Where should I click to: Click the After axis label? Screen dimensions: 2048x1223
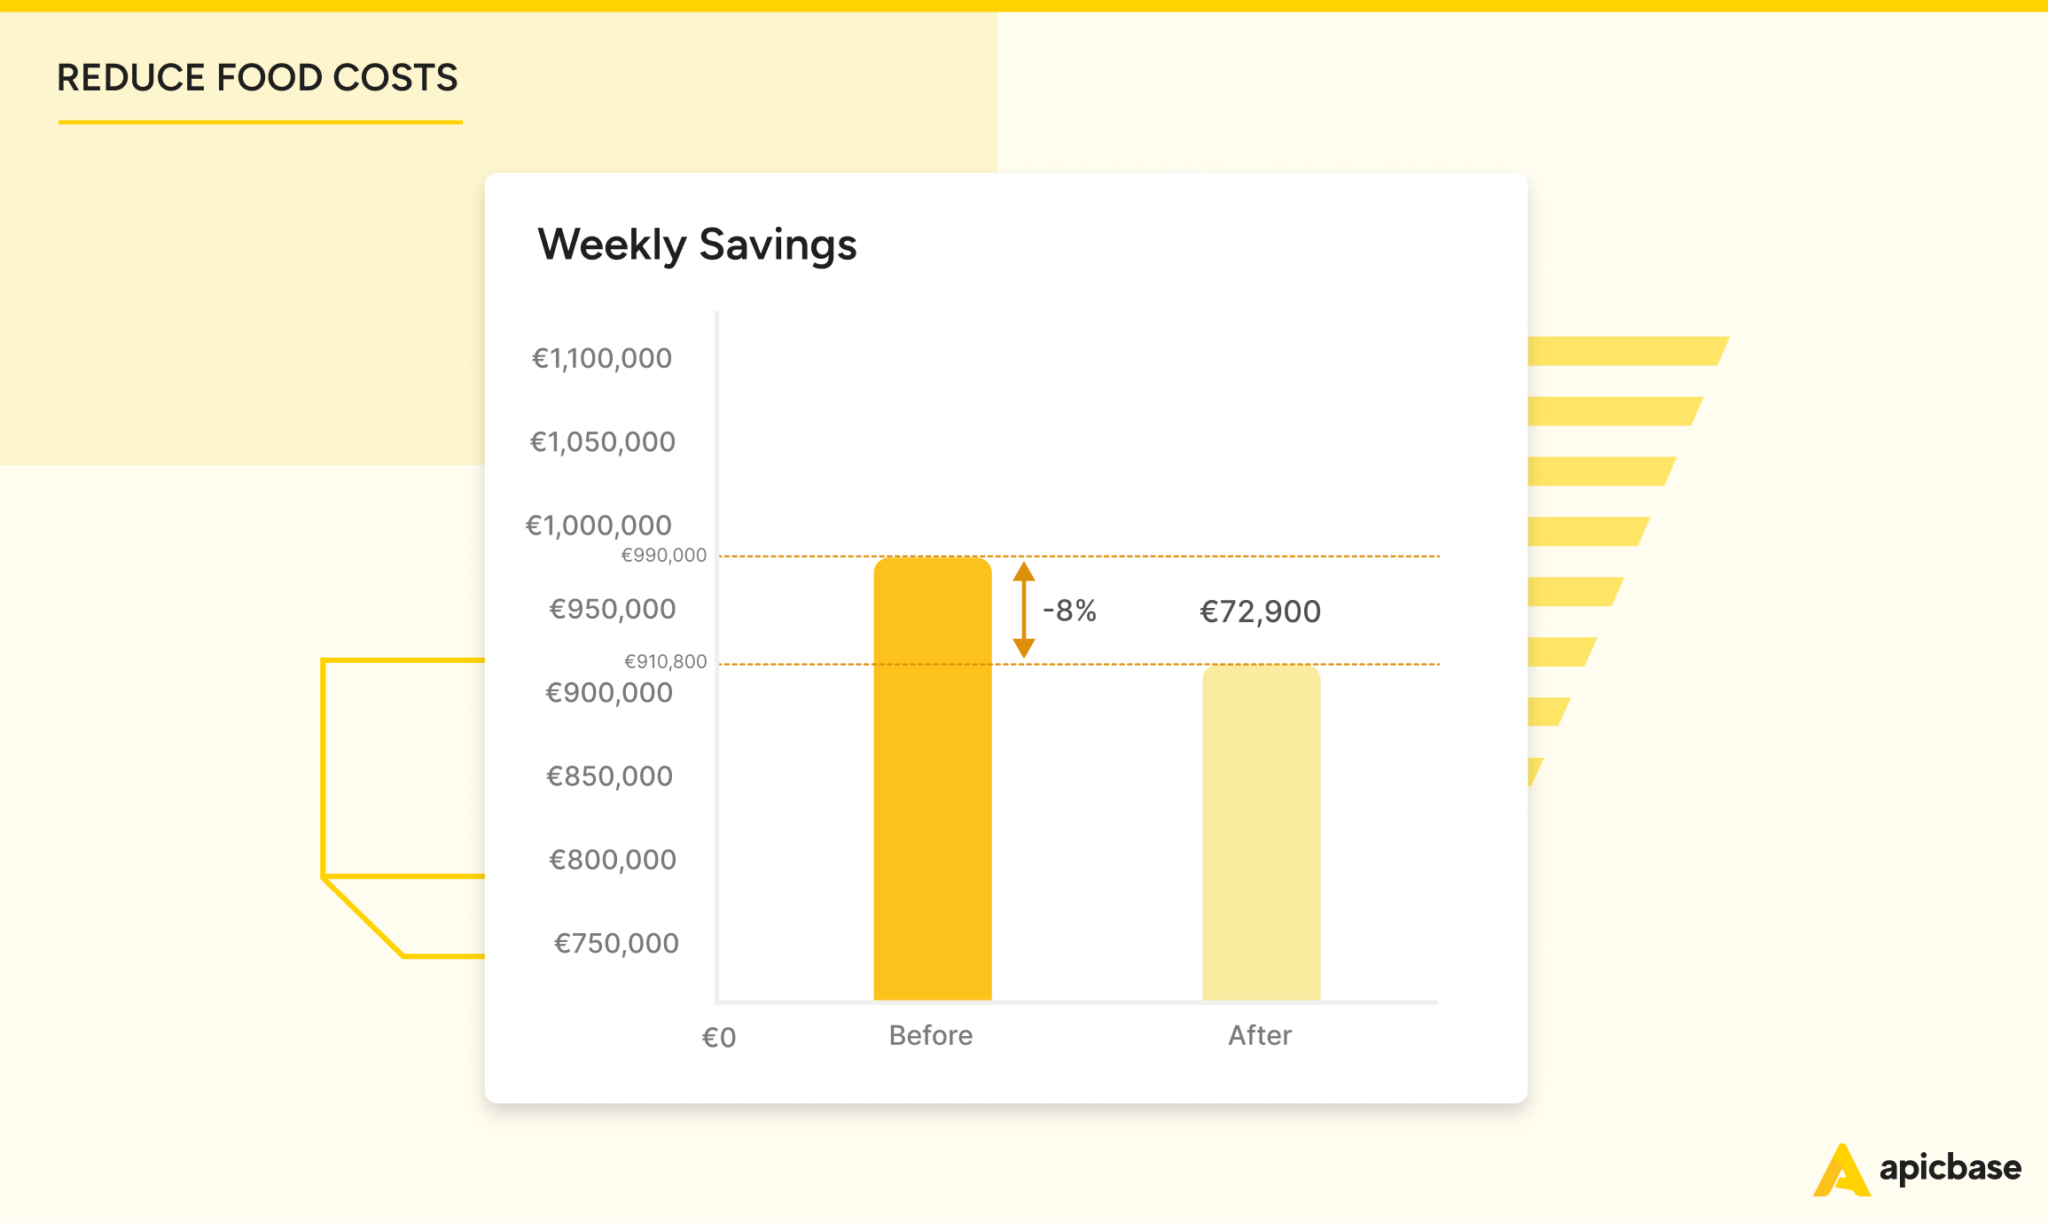point(1259,1035)
